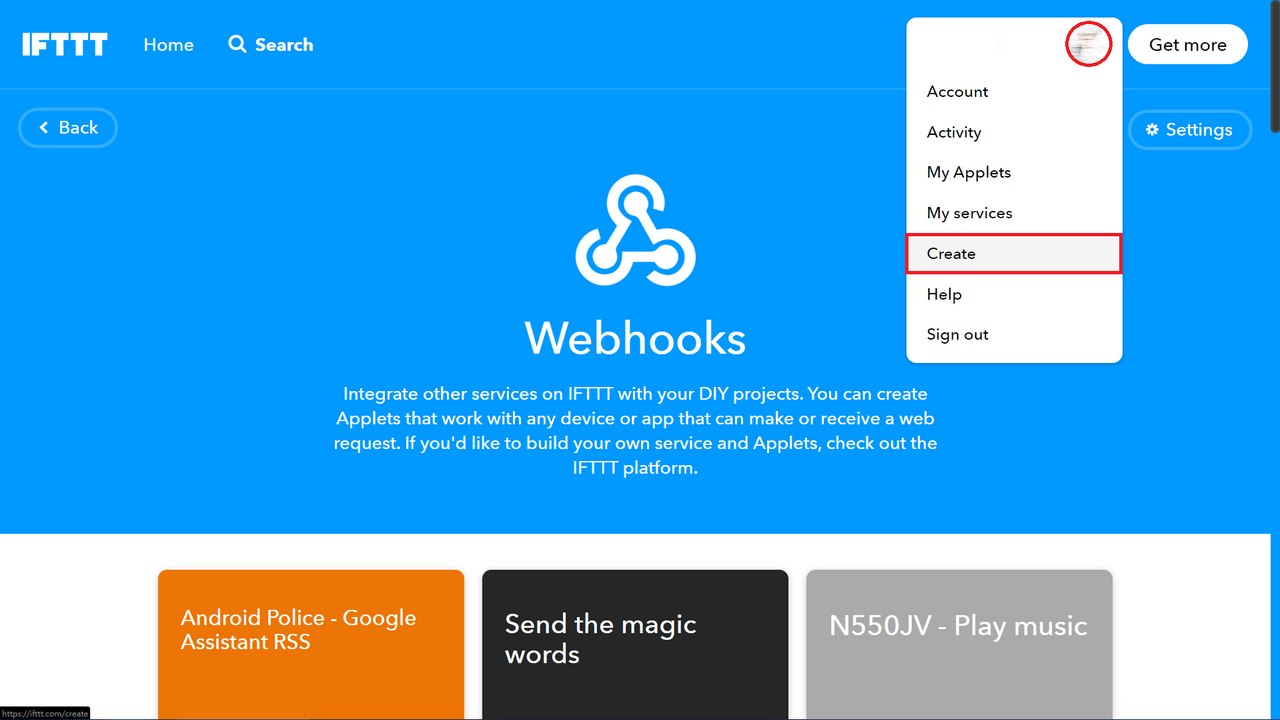Open the N550JV Play music applet
The image size is (1280, 720).
[x=959, y=645]
